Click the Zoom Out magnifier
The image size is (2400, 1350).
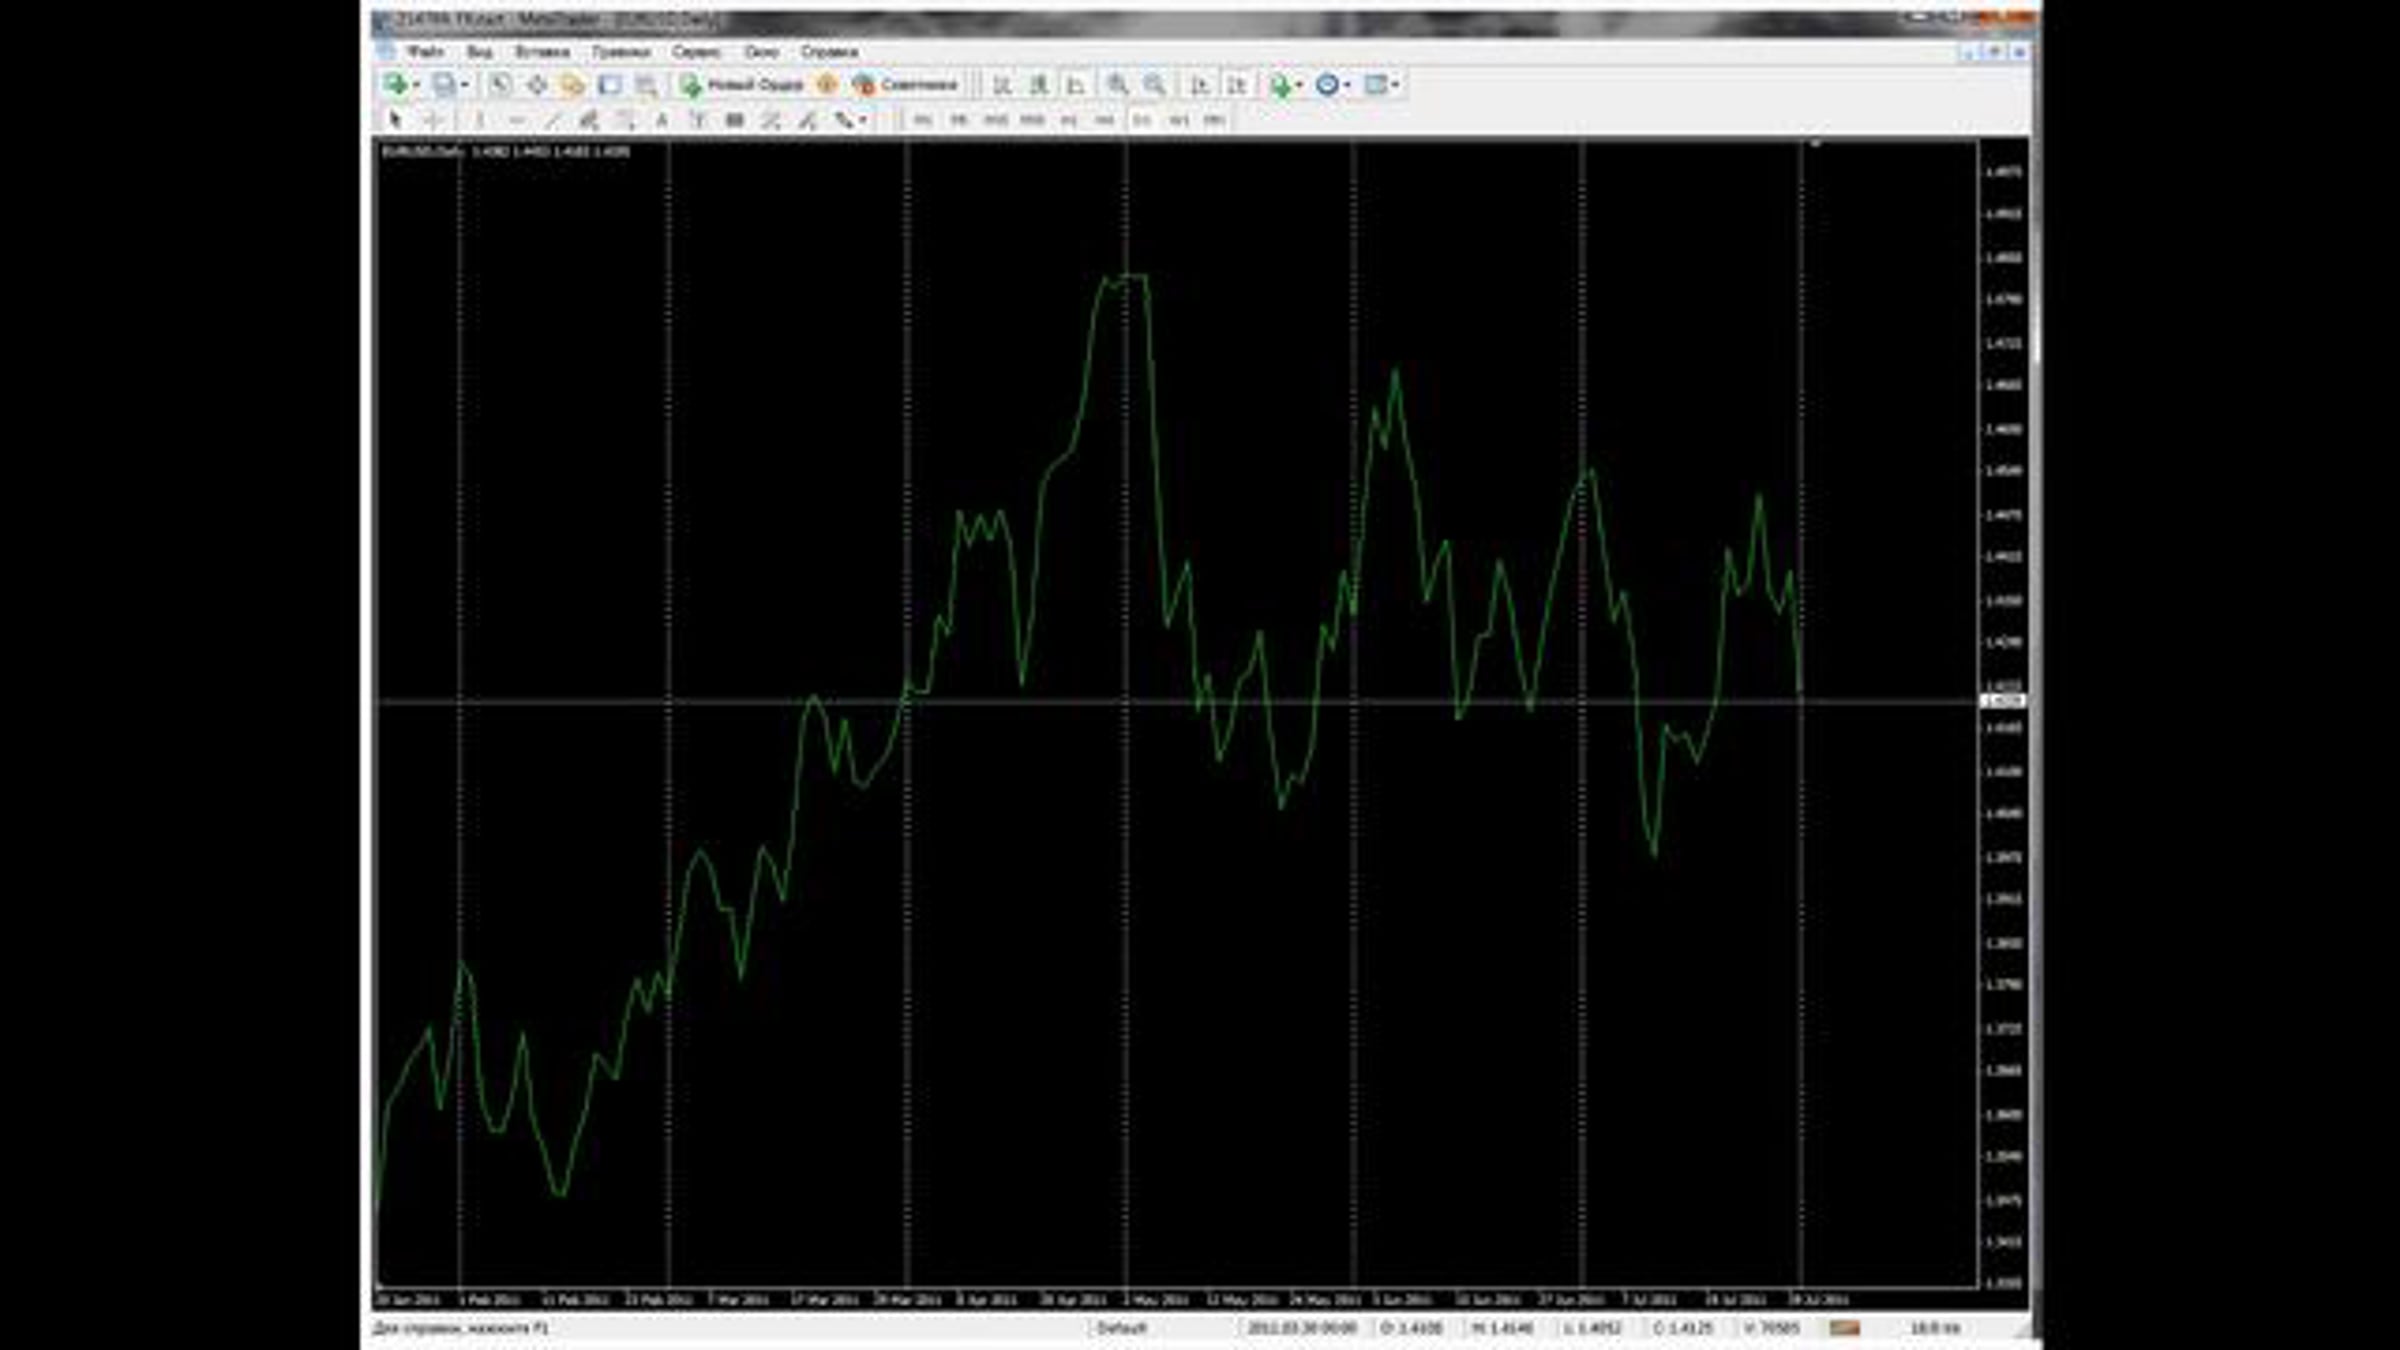pyautogui.click(x=1154, y=85)
